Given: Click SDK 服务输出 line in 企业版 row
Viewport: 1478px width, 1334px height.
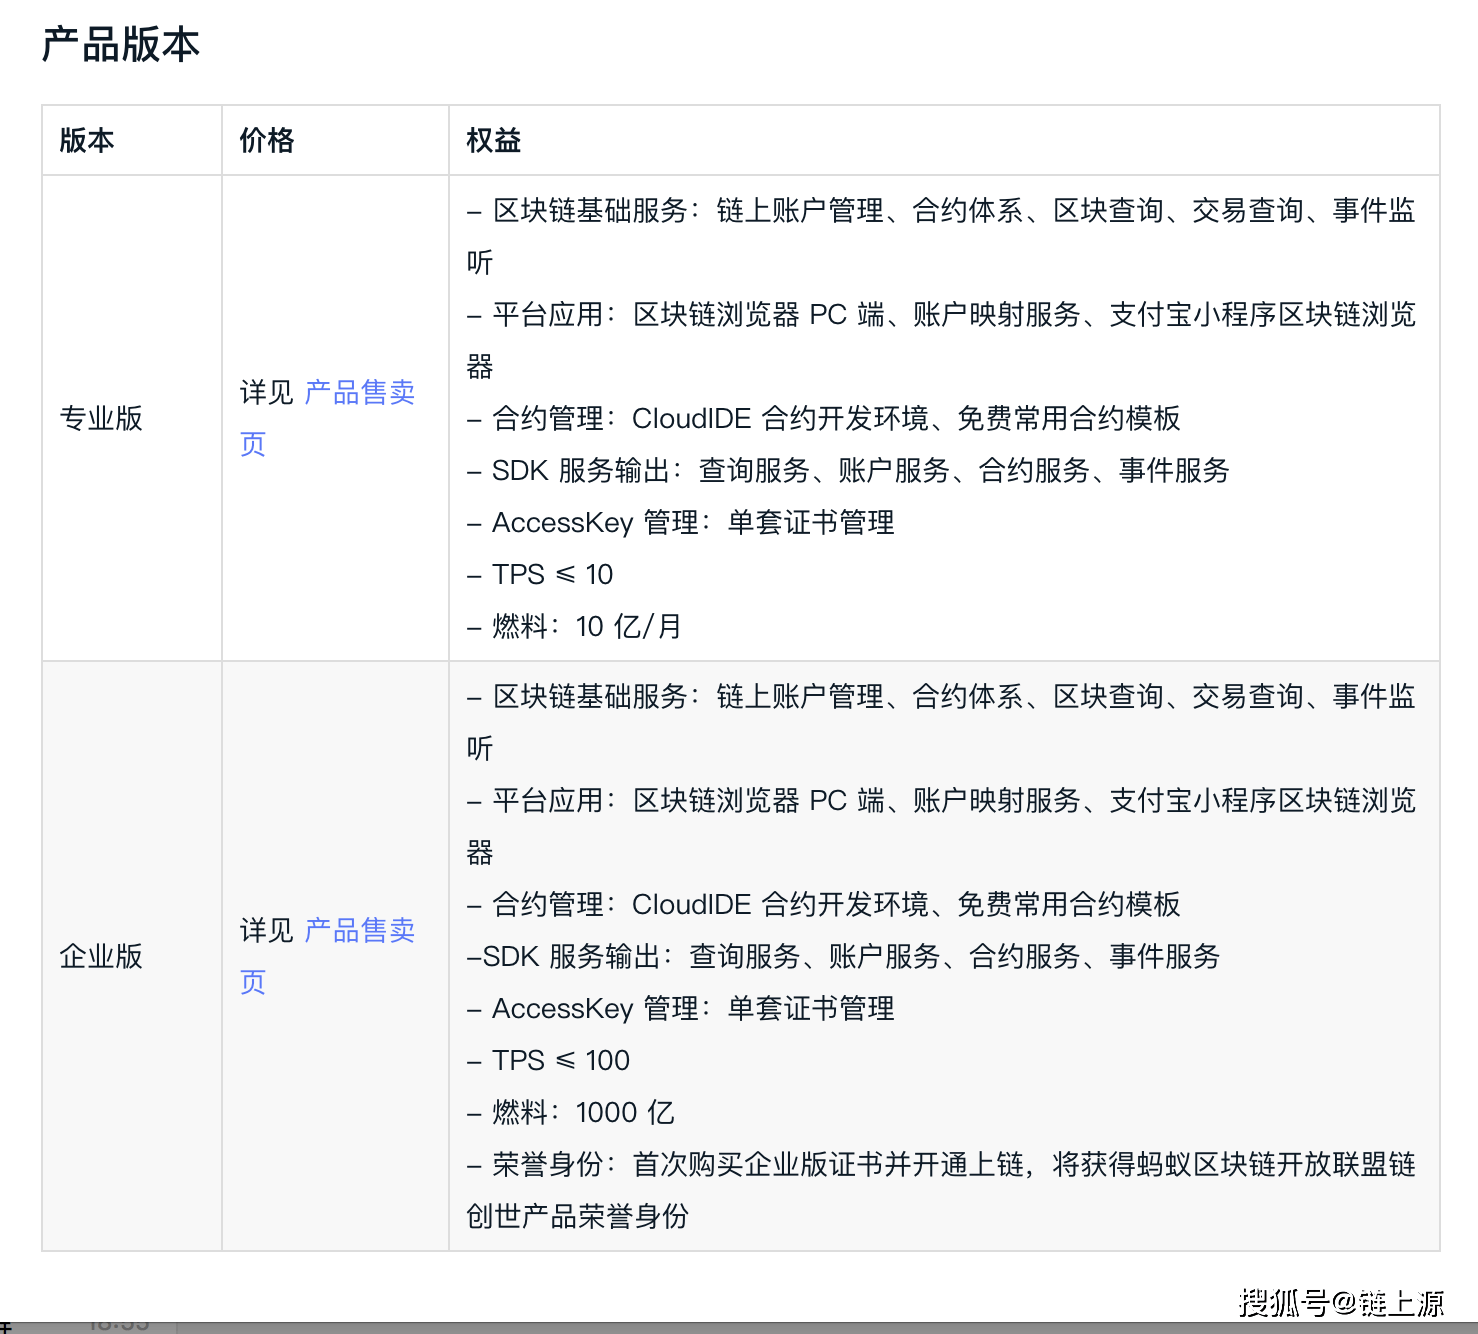Looking at the screenshot, I should [x=843, y=957].
